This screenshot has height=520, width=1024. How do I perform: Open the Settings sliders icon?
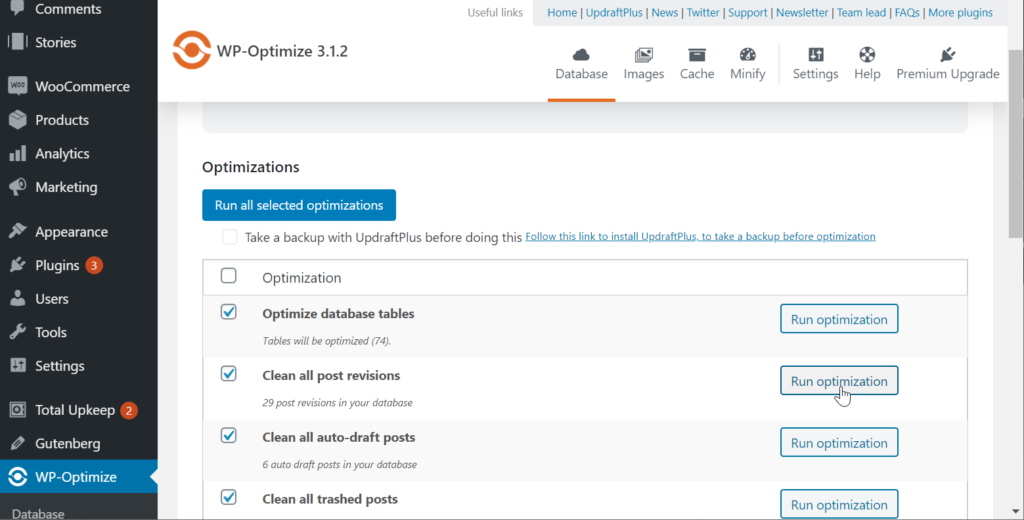(x=815, y=55)
